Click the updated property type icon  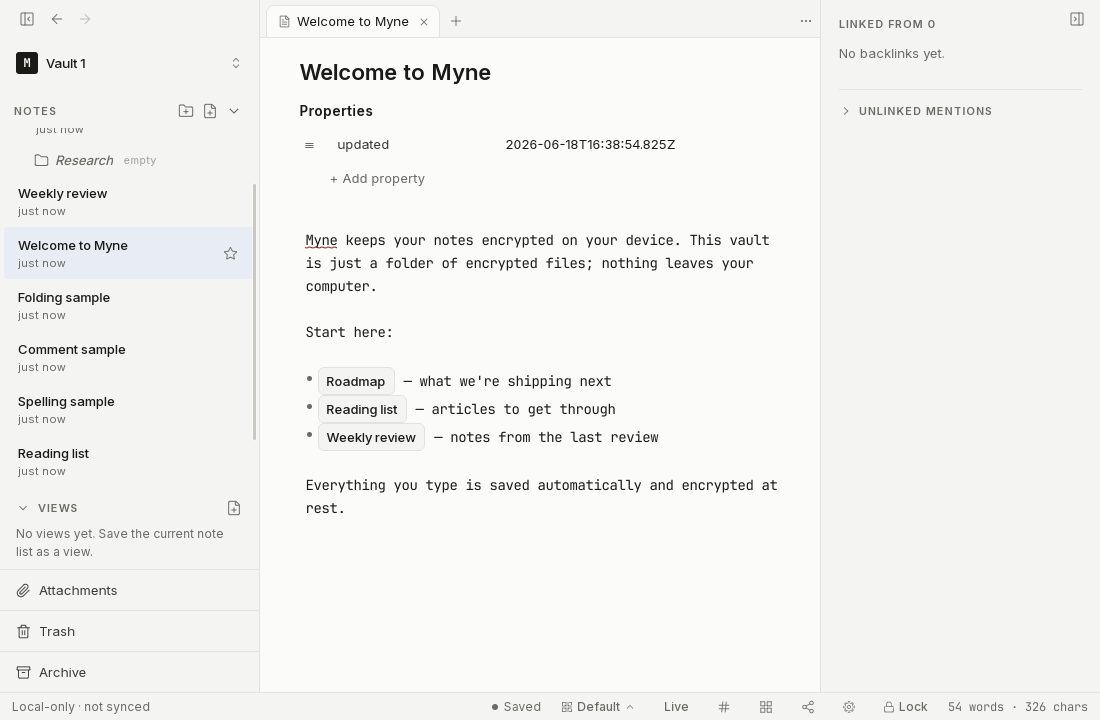tap(309, 145)
